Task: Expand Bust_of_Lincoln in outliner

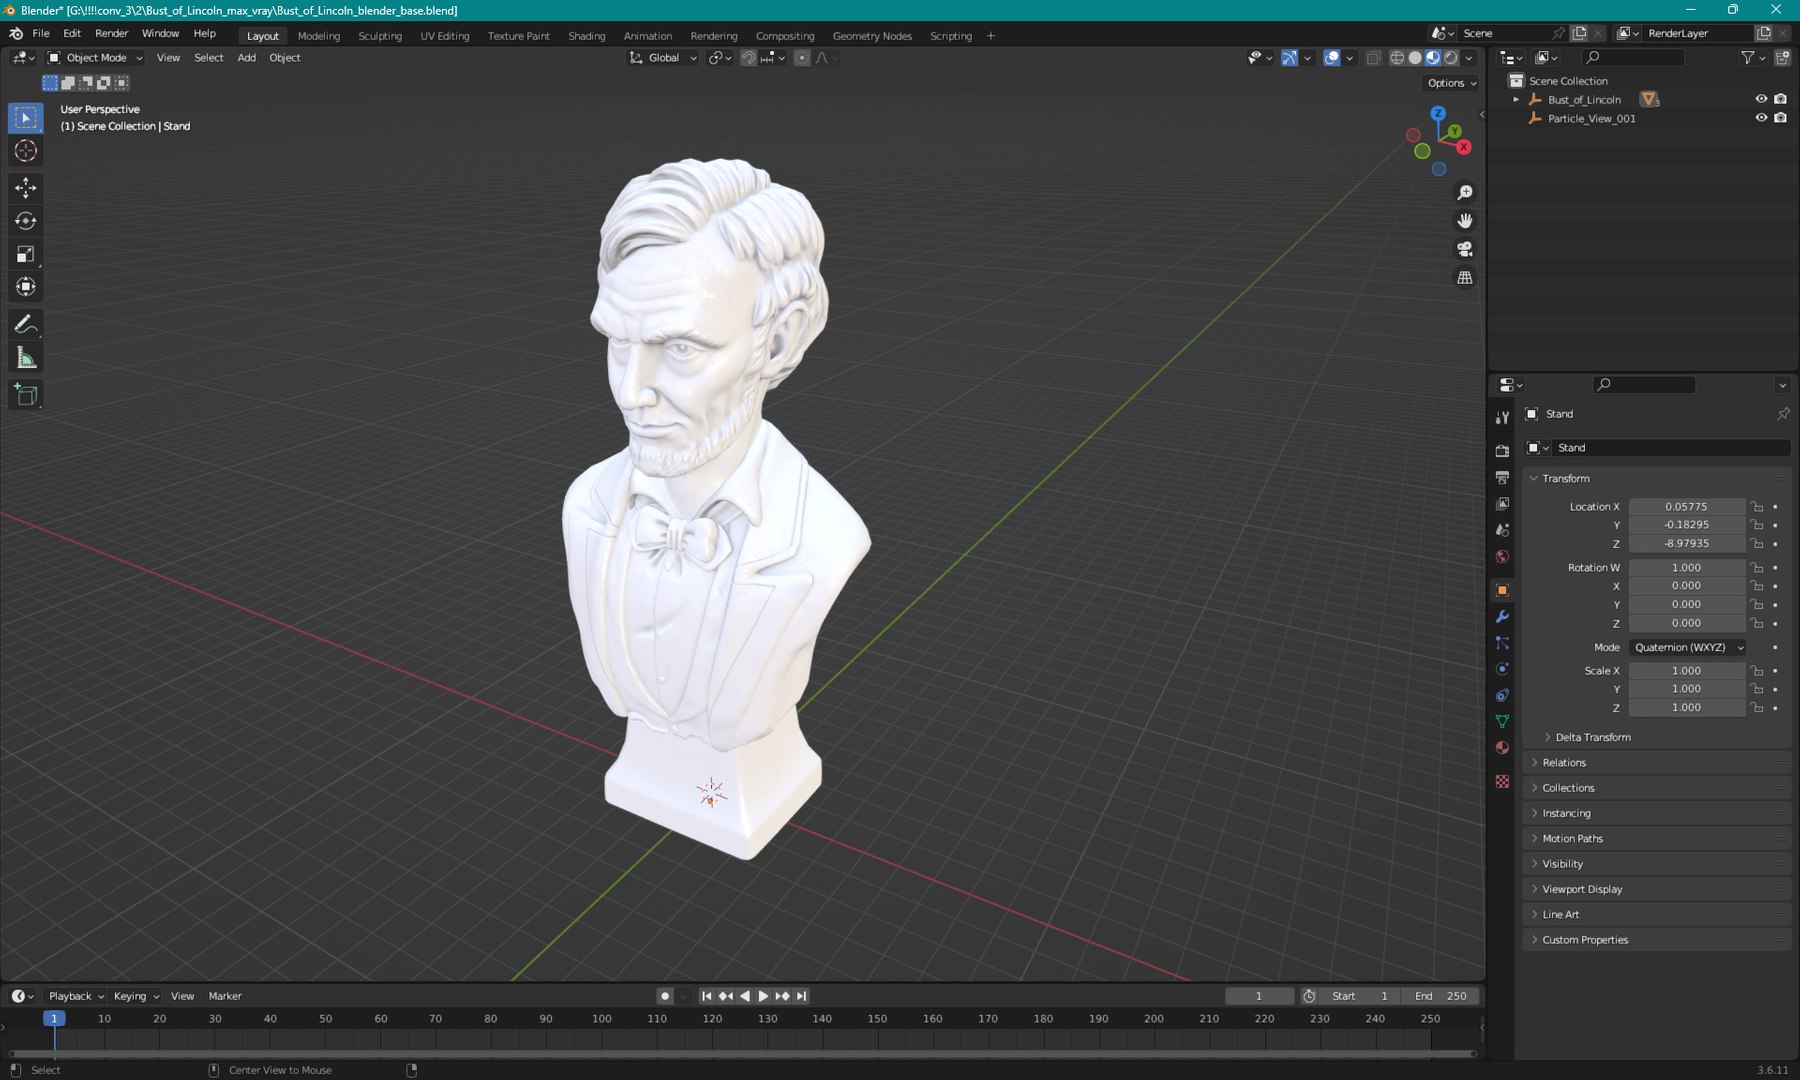Action: click(1516, 99)
